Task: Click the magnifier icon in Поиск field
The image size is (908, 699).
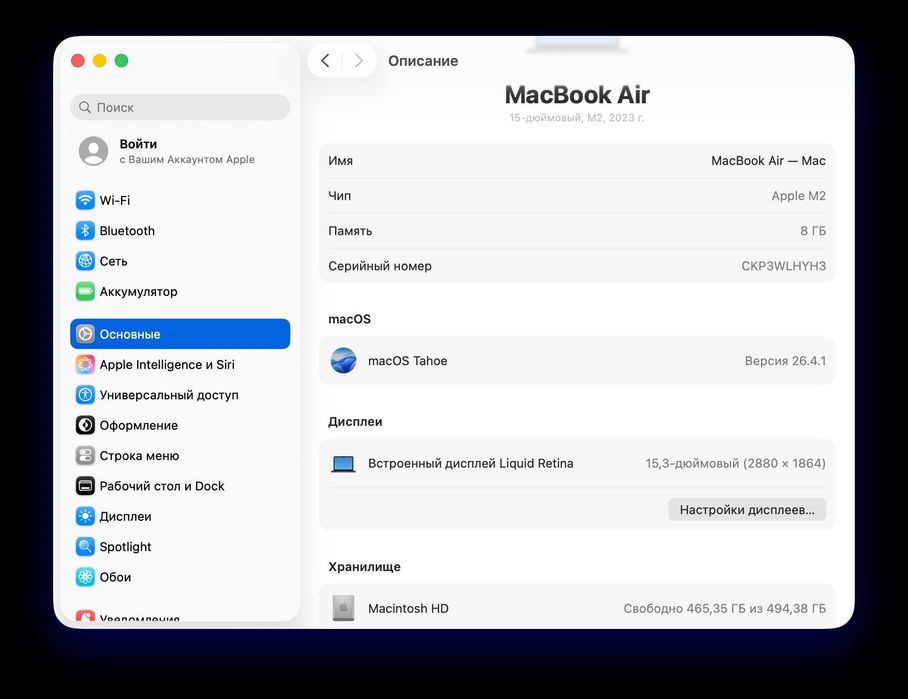Action: 85,107
